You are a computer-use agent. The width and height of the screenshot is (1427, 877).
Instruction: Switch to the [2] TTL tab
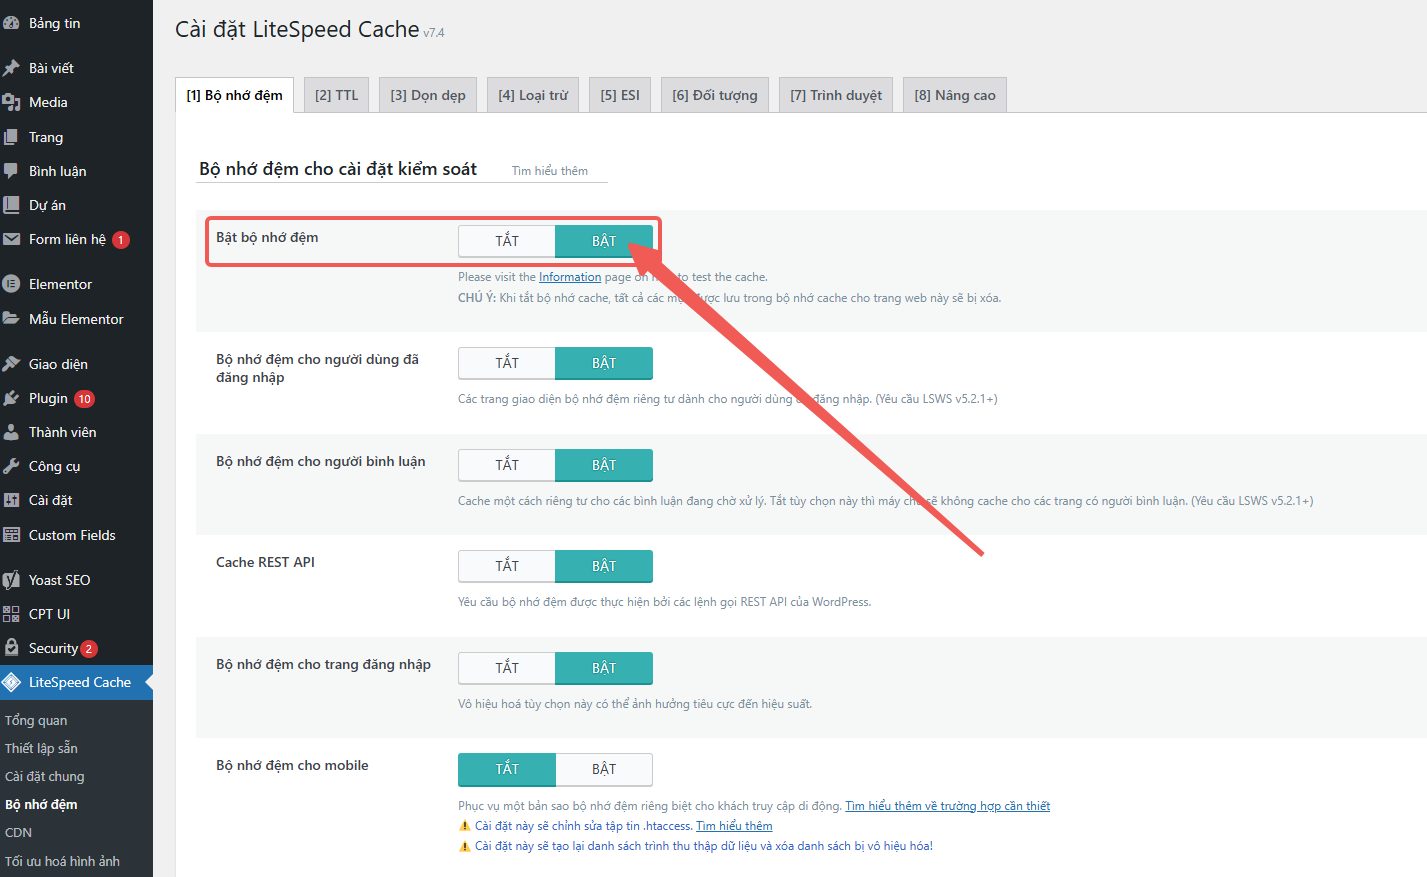click(336, 95)
